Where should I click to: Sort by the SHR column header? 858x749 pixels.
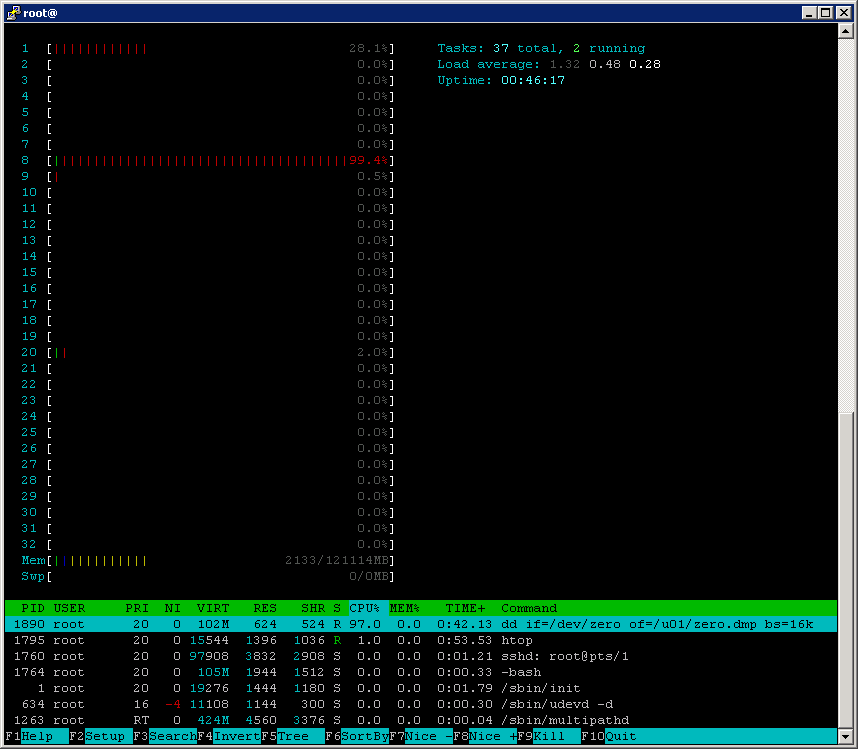[x=313, y=608]
